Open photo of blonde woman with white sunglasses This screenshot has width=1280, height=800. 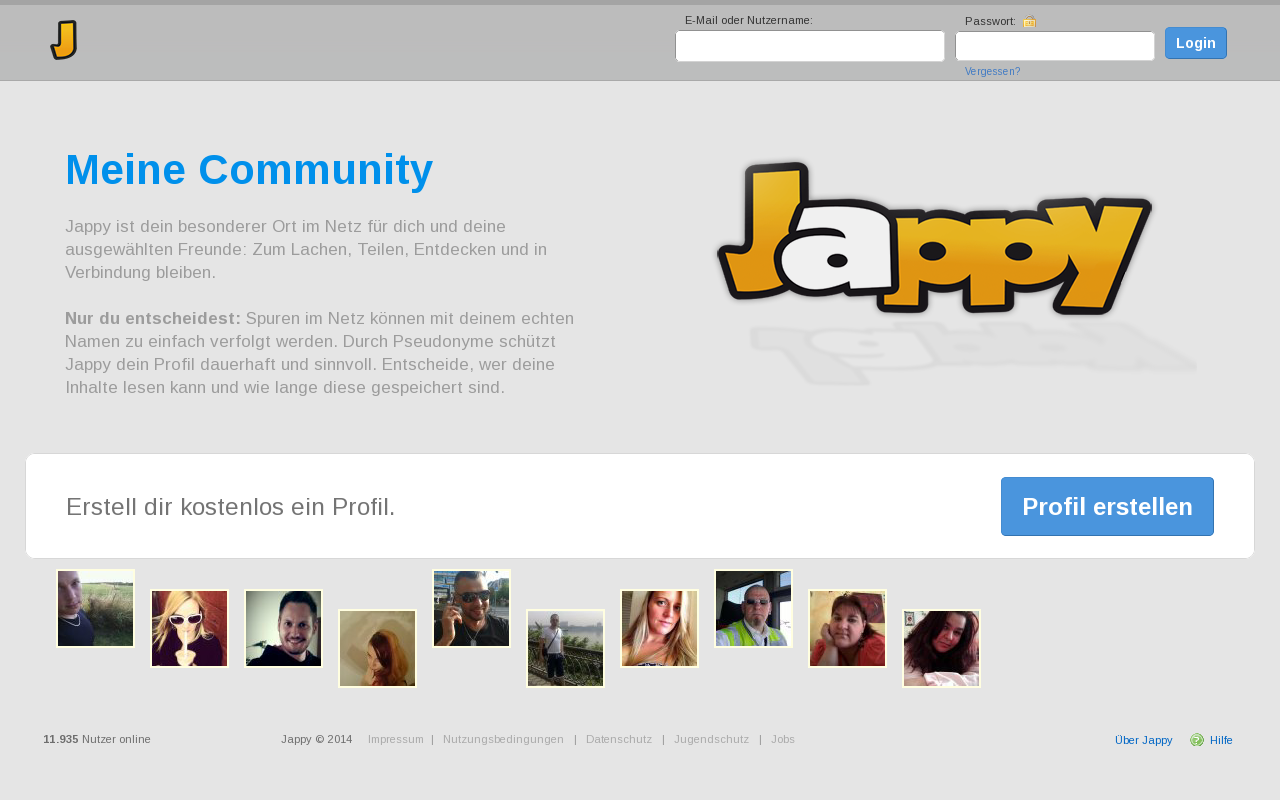(x=190, y=629)
